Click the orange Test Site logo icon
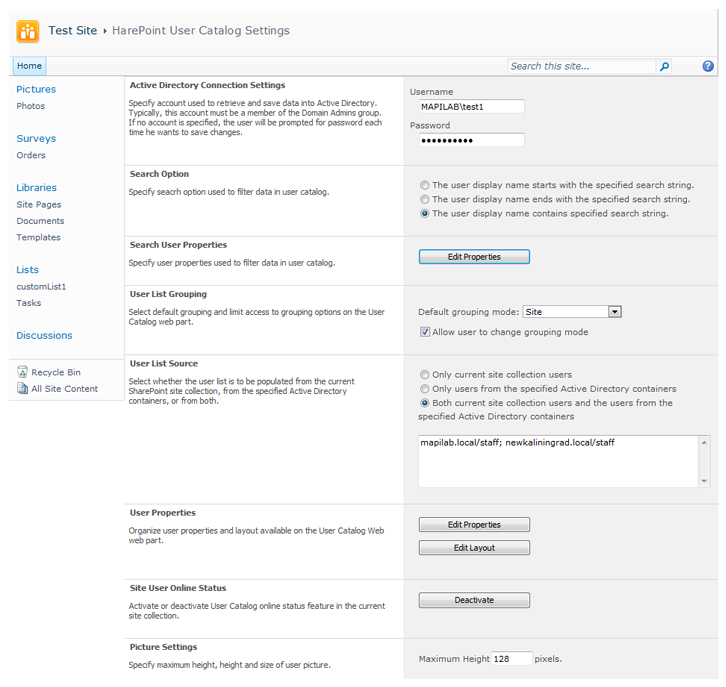 tap(28, 31)
